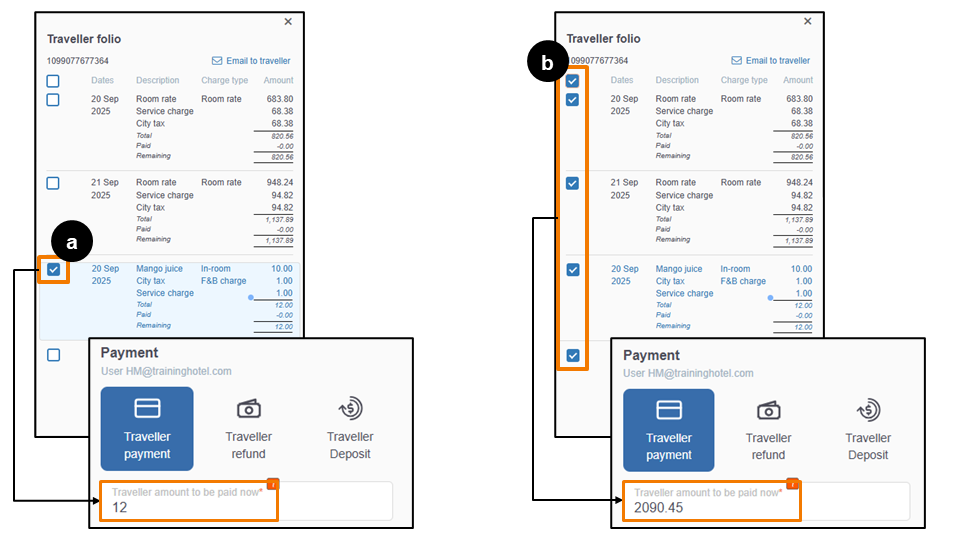Image resolution: width=960 pixels, height=540 pixels.
Task: Click 683.80 amount in left folio
Action: pyautogui.click(x=280, y=99)
